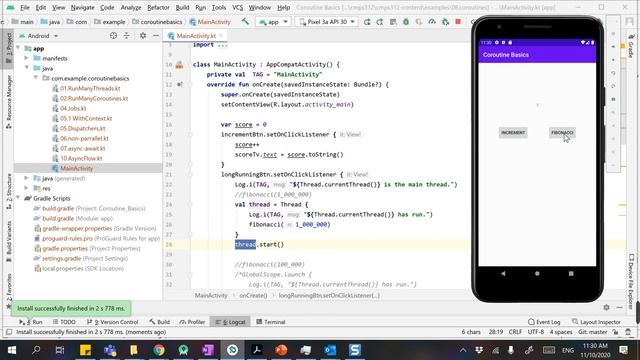Click onCreate() in the breadcrumb bar

253,295
